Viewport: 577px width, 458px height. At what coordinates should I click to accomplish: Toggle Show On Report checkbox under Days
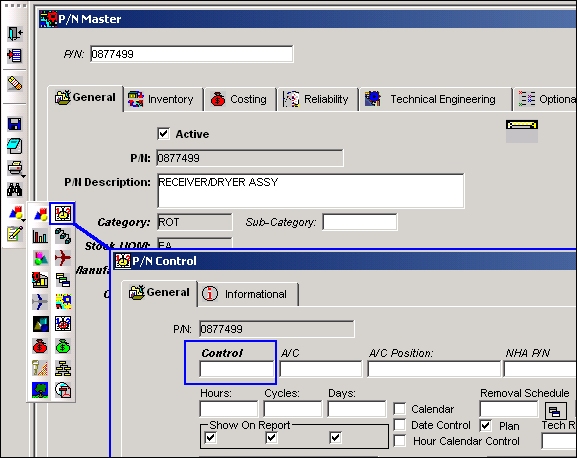tap(335, 438)
